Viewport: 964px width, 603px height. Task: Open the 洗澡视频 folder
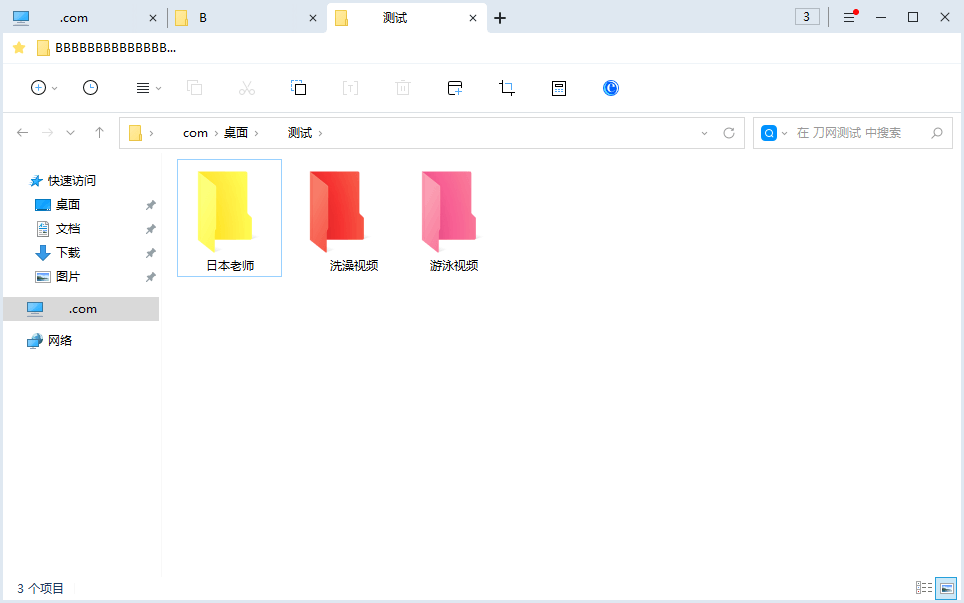click(338, 213)
